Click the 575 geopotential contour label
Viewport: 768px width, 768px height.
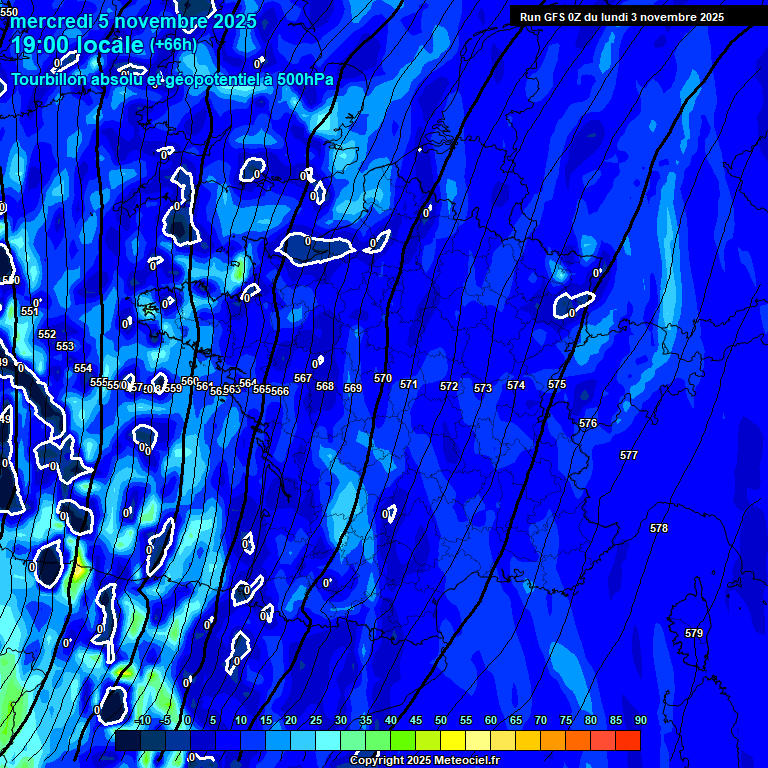557,384
